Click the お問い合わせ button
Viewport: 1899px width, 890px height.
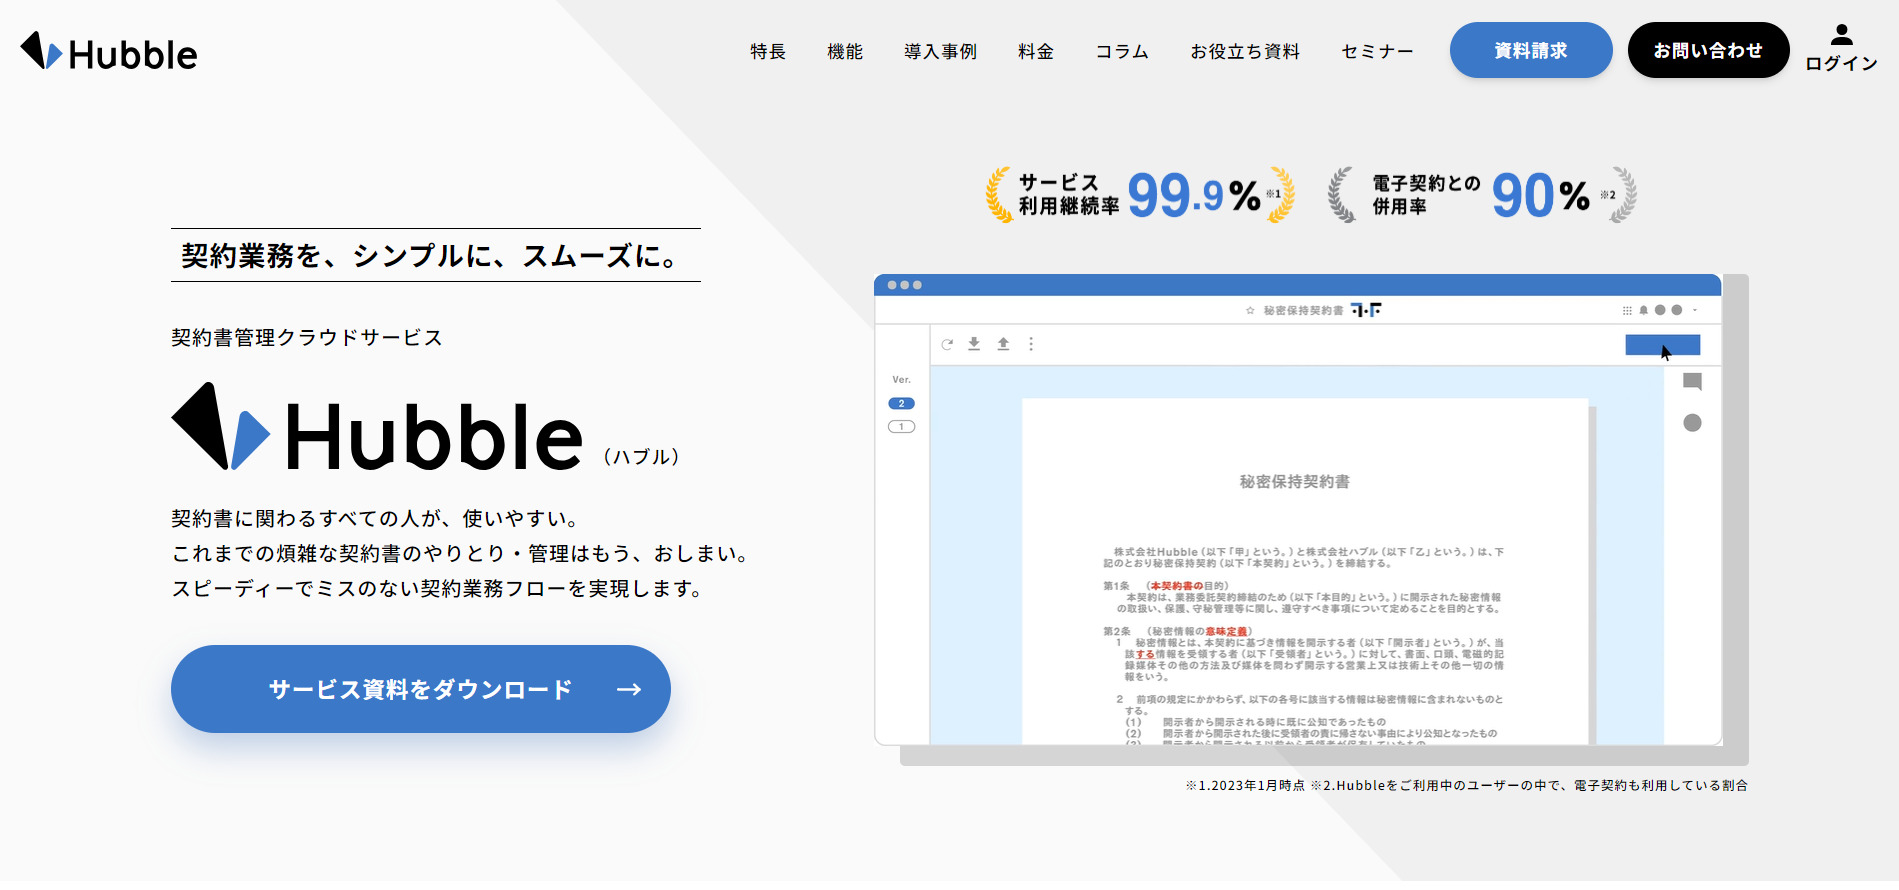[x=1708, y=50]
